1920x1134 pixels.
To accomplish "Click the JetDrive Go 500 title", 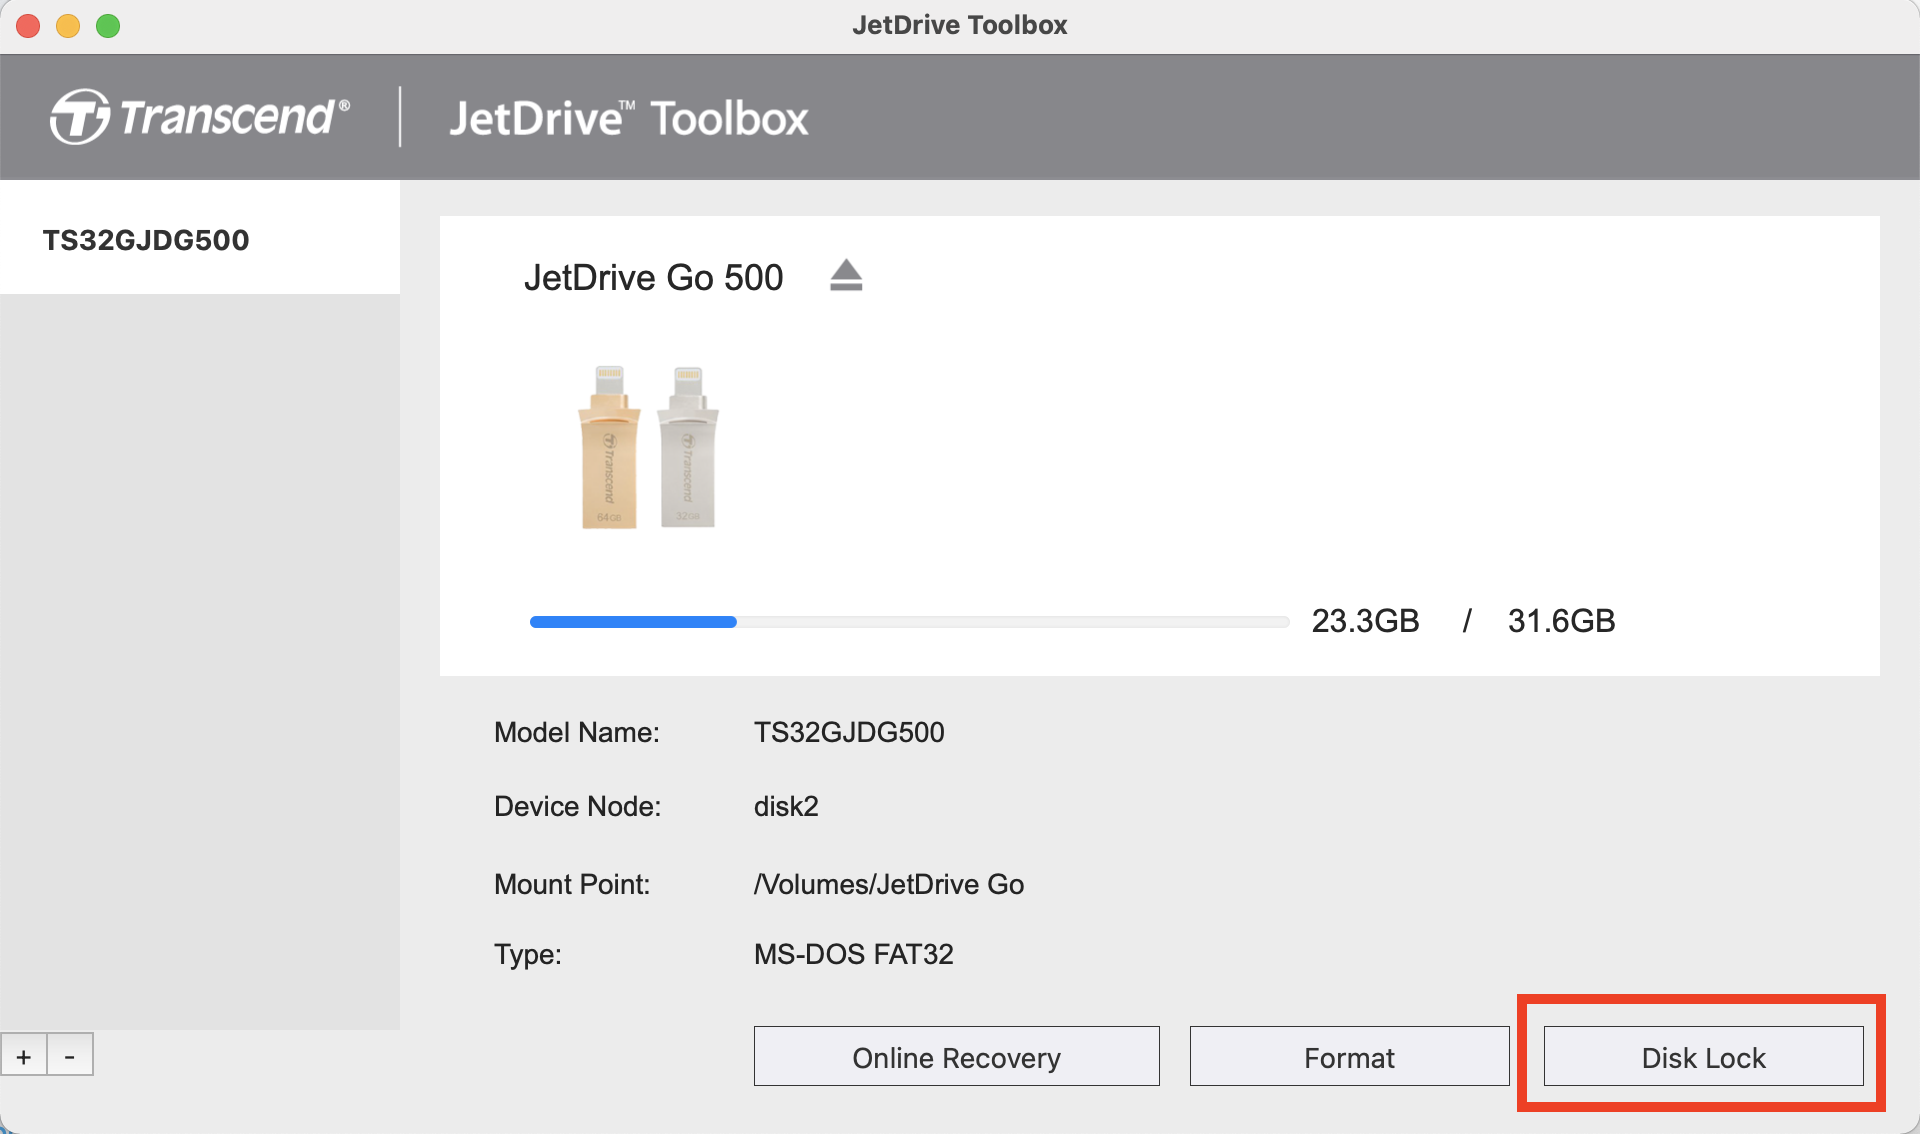I will point(653,277).
